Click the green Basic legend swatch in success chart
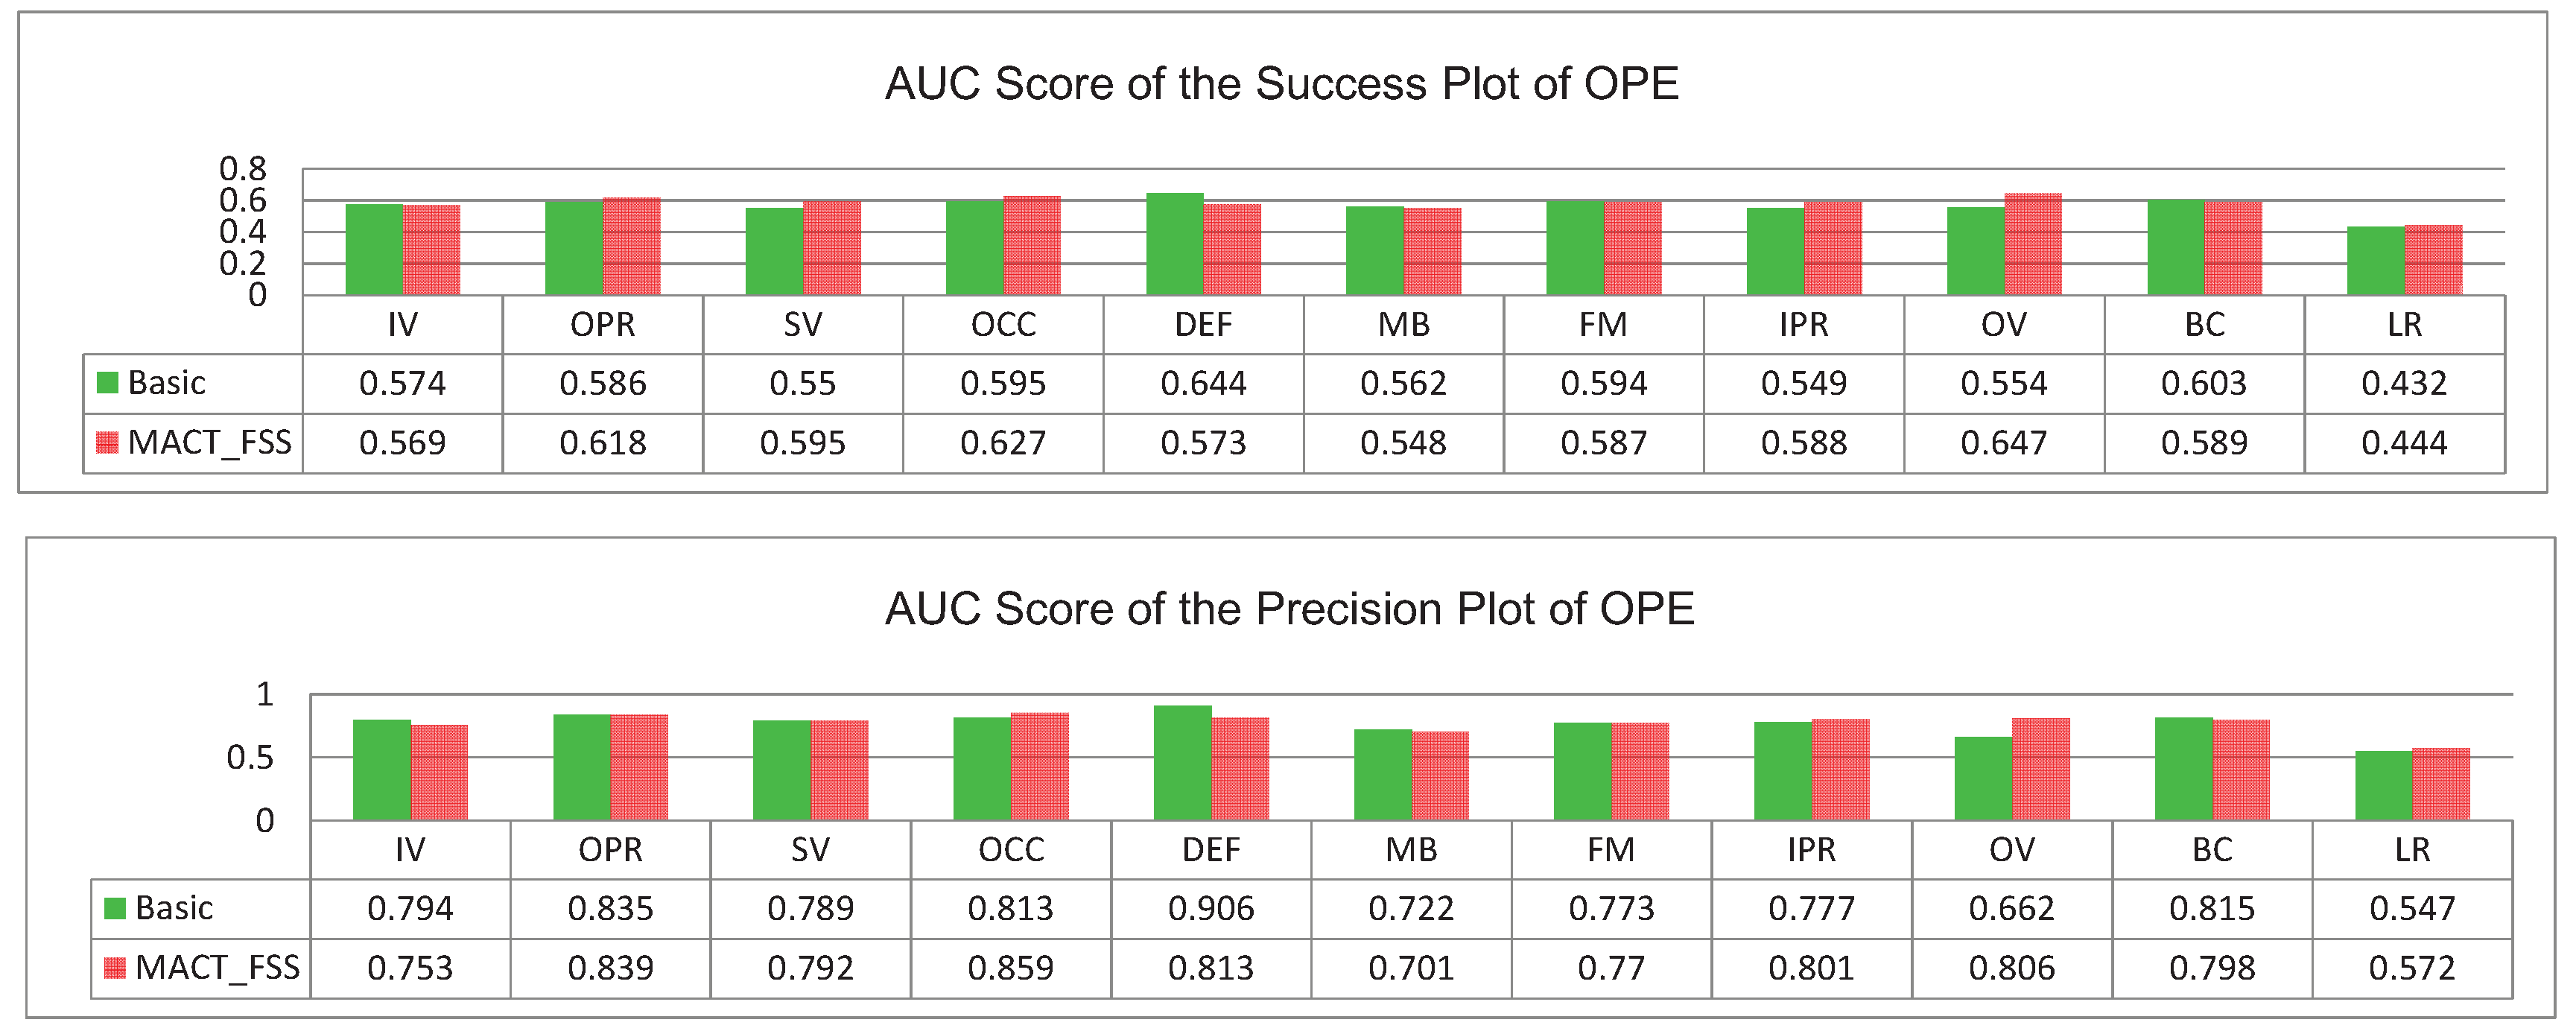Image resolution: width=2576 pixels, height=1034 pixels. coord(108,383)
